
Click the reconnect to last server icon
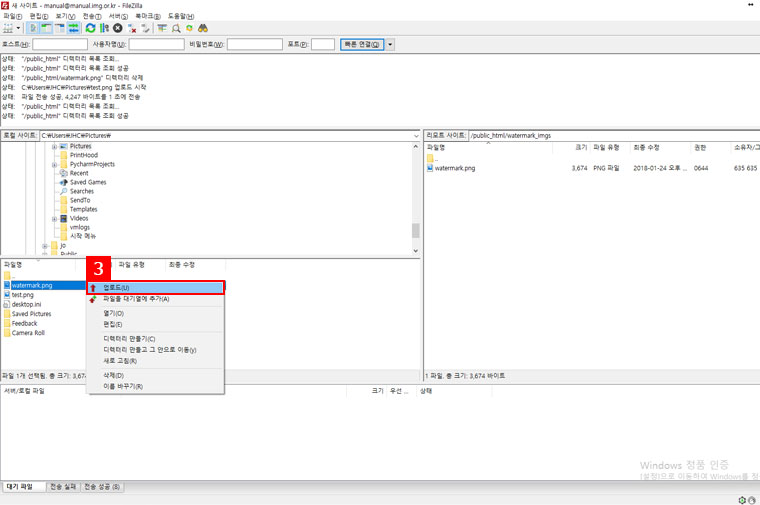point(146,28)
